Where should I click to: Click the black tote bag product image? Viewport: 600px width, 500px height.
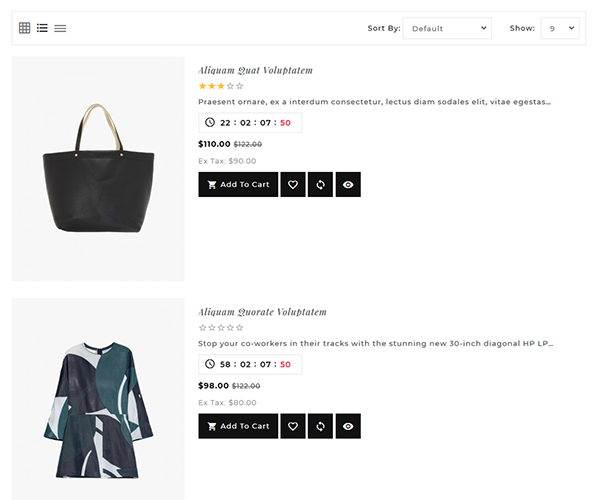(x=98, y=169)
